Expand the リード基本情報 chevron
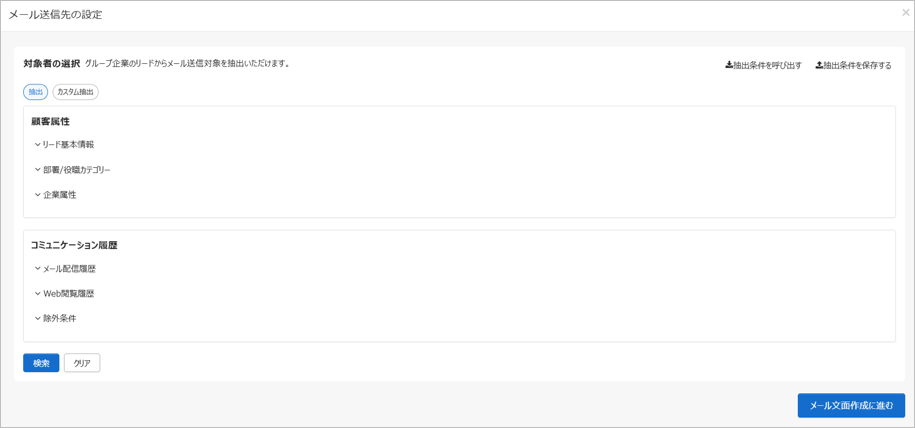915x428 pixels. [x=38, y=145]
